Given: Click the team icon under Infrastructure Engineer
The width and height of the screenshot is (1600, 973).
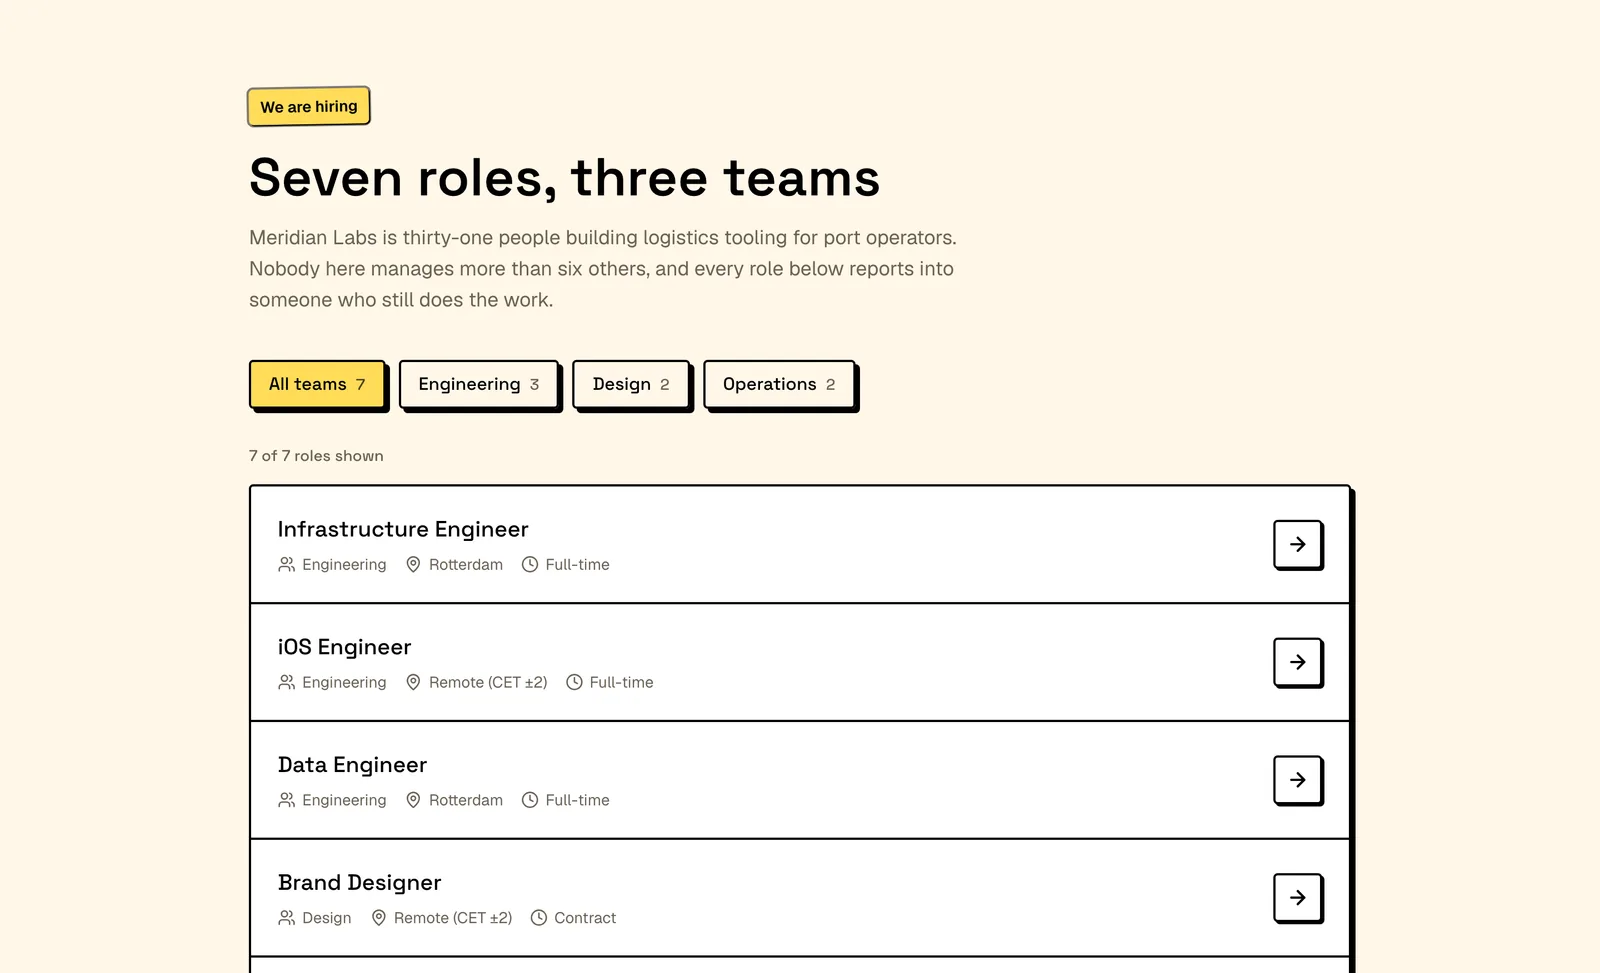Looking at the screenshot, I should [287, 565].
